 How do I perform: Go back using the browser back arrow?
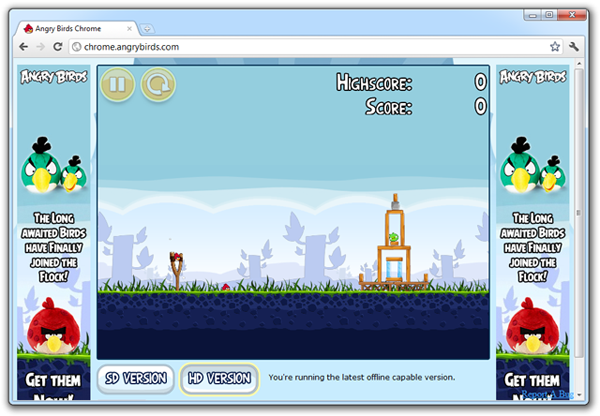tap(23, 47)
